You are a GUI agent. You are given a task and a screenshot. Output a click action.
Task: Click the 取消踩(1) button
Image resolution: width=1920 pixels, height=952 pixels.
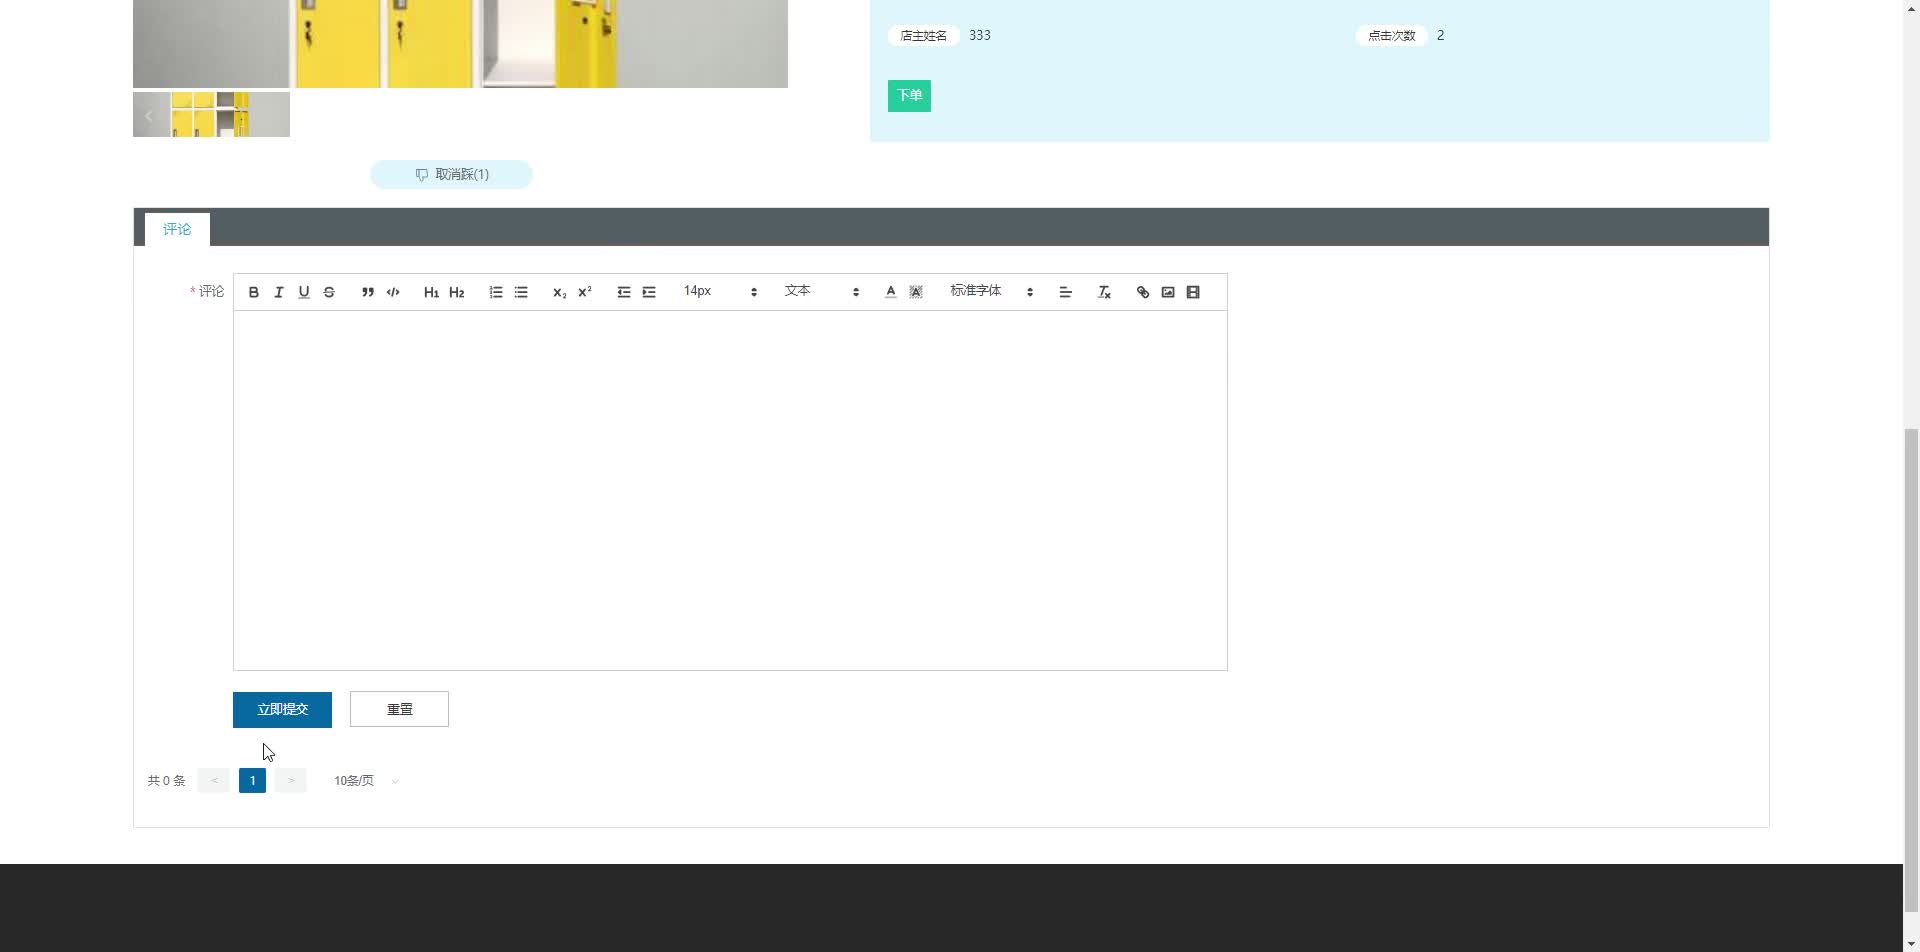click(451, 174)
